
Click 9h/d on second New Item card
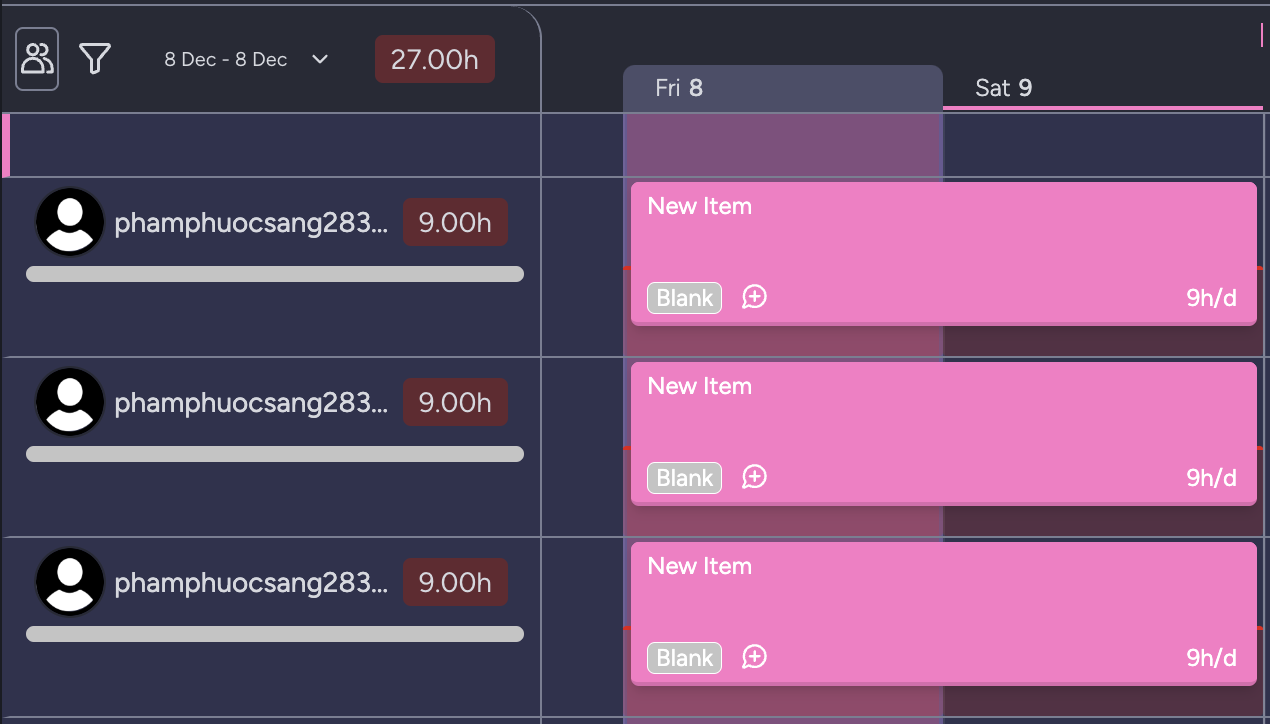point(1211,478)
